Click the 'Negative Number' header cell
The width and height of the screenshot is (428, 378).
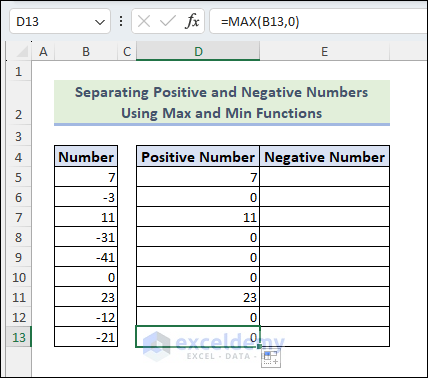point(324,156)
